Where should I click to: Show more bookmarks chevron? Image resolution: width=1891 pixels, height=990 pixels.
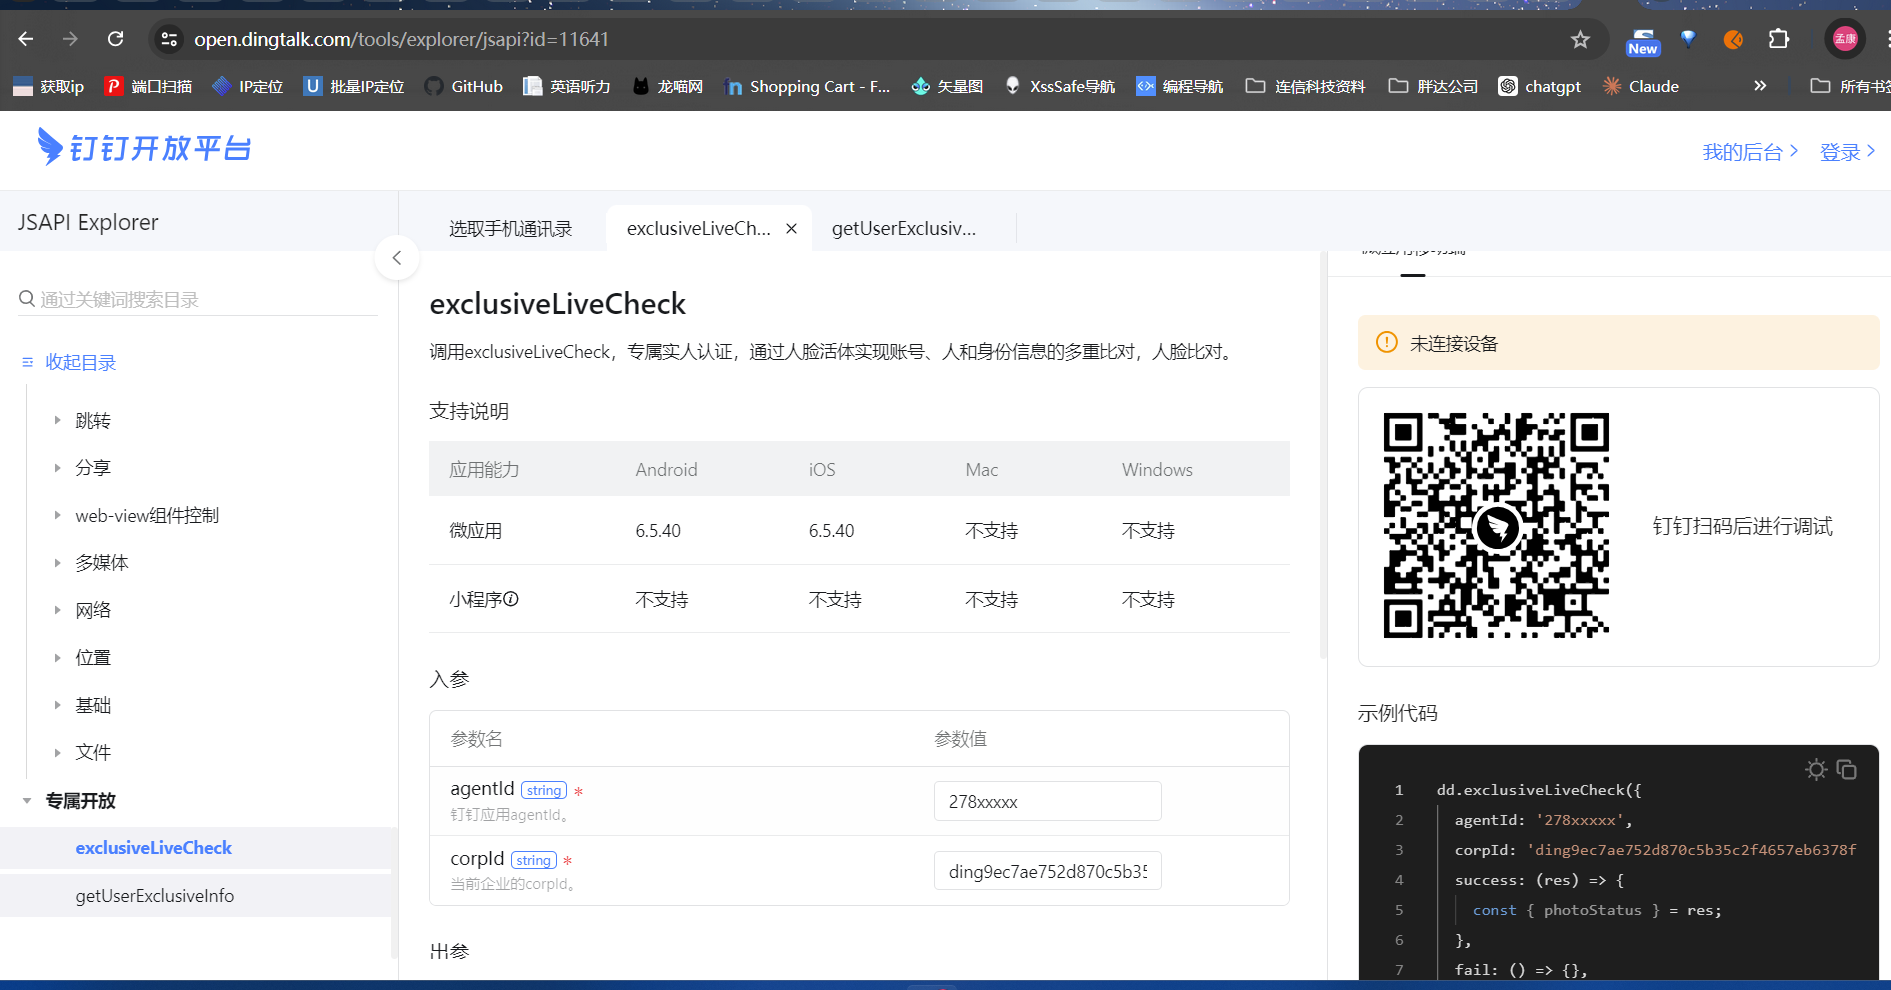1760,86
